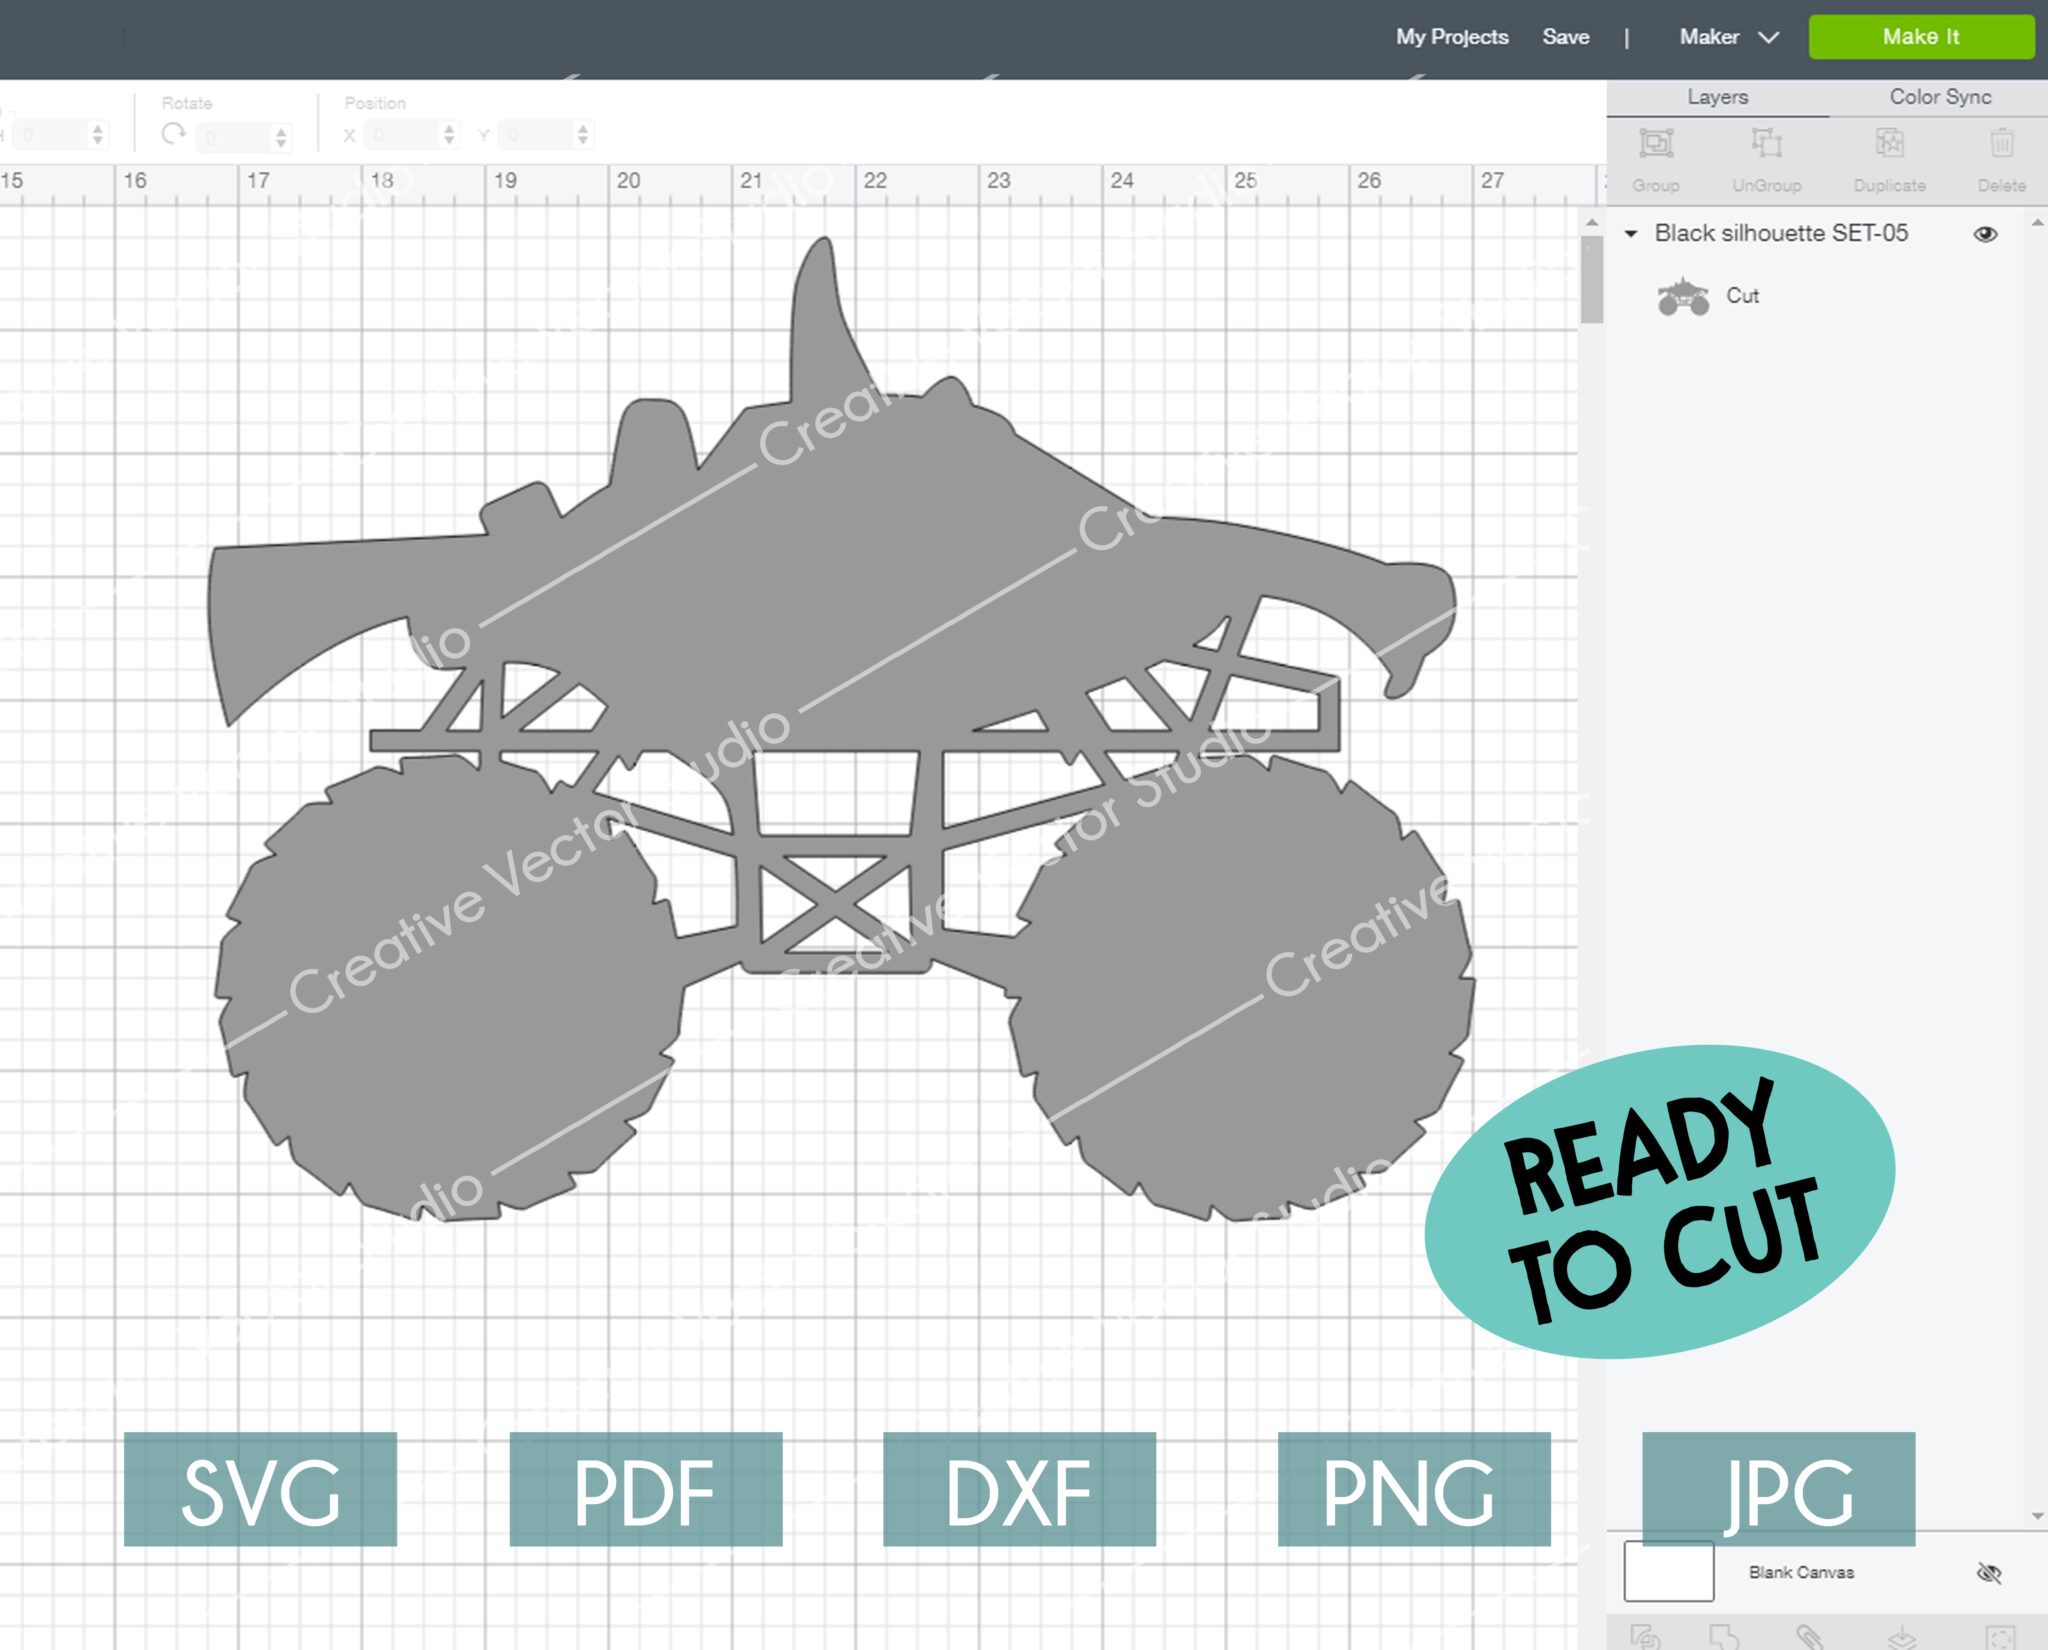Click the size field stepper left of Rotate
The image size is (2048, 1650).
[x=97, y=135]
